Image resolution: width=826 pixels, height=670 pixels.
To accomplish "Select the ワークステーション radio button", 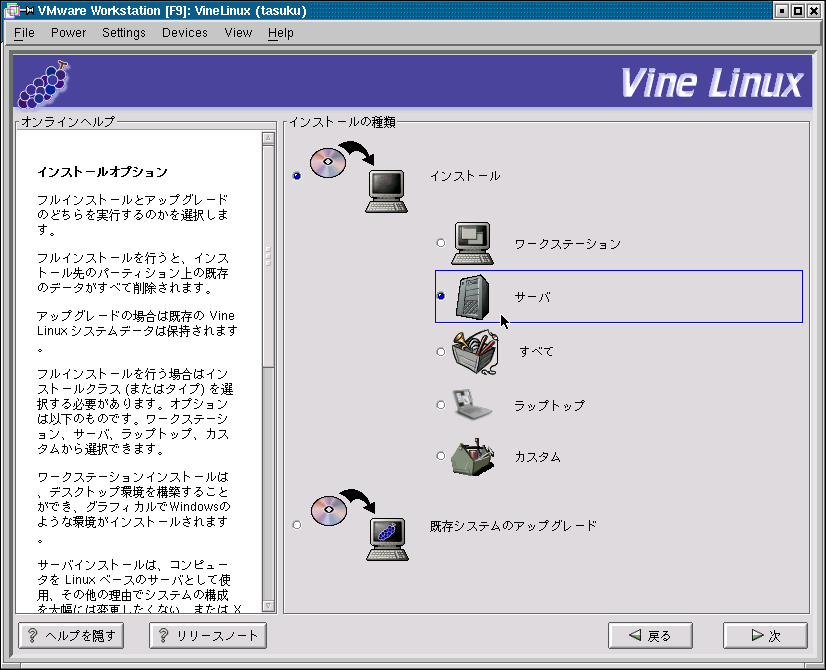I will point(441,243).
